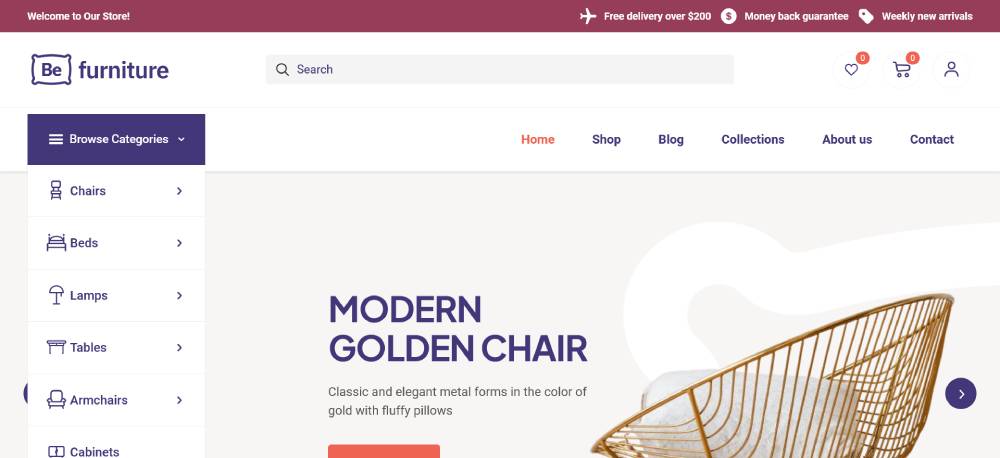1000x458 pixels.
Task: Click the magnifier search icon
Action: pyautogui.click(x=282, y=69)
